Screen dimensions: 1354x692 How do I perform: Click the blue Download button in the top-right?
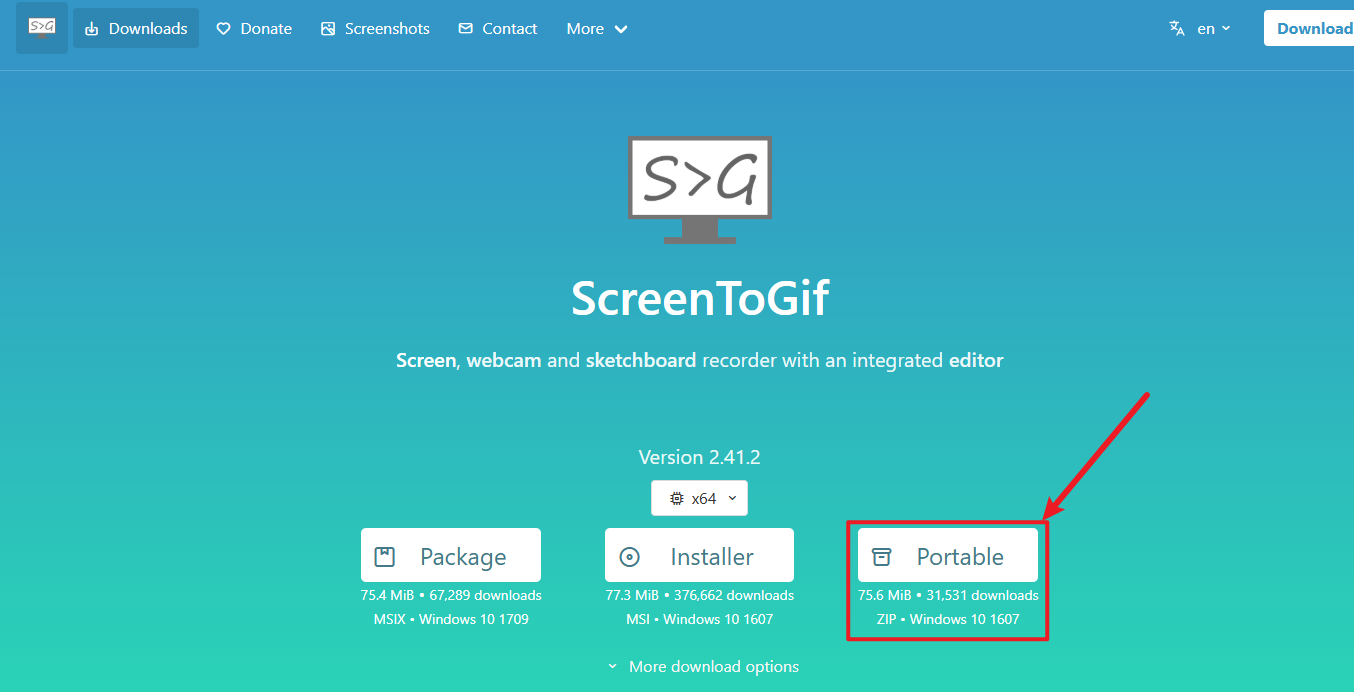1315,28
